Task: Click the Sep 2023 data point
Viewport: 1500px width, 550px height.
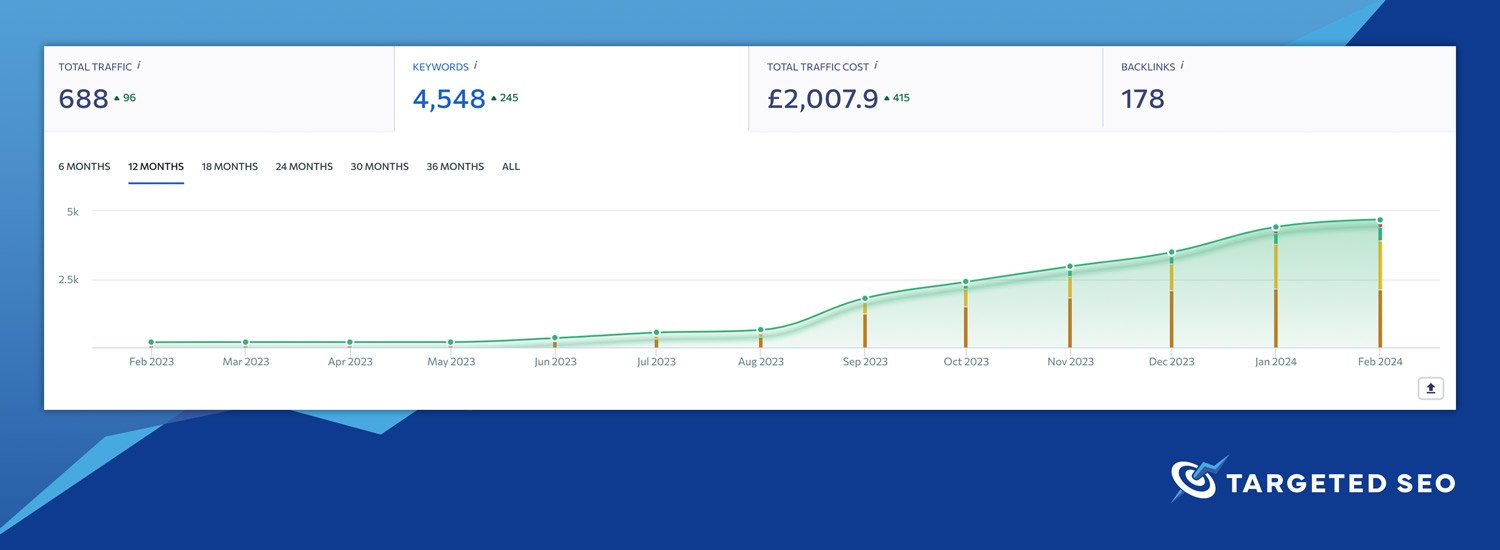Action: click(x=865, y=298)
